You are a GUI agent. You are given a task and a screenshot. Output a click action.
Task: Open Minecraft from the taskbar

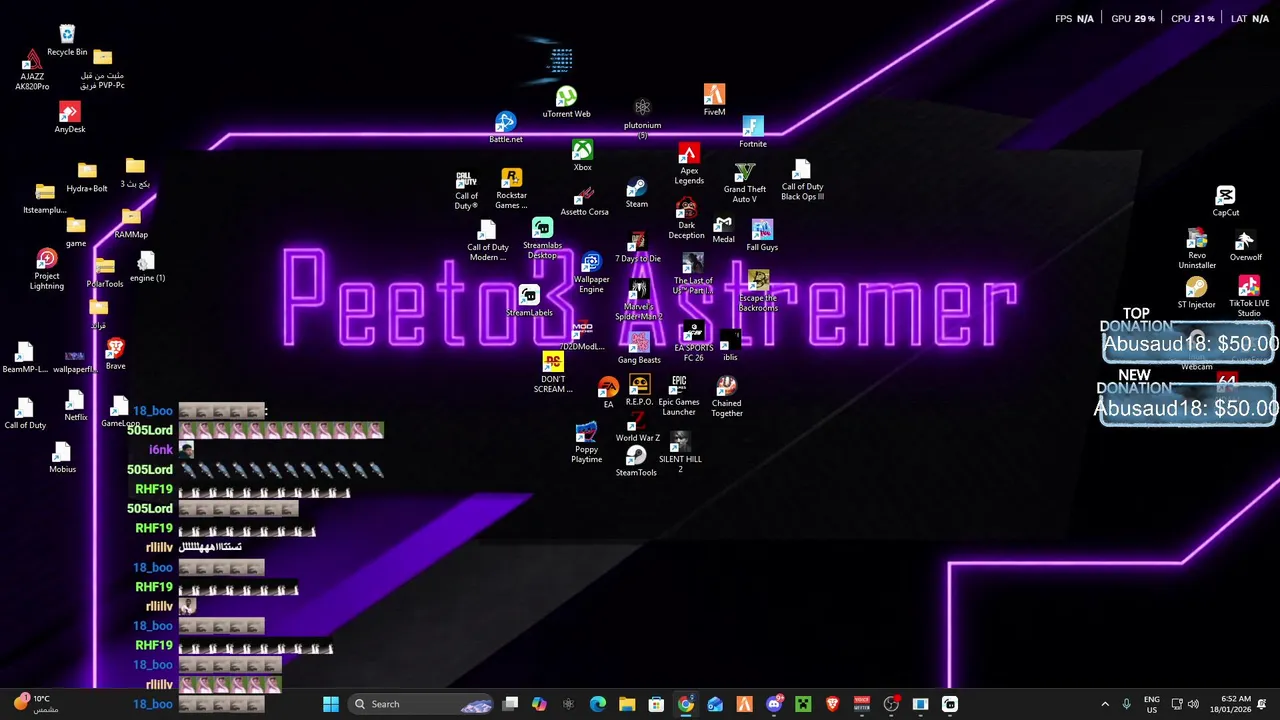[x=803, y=704]
